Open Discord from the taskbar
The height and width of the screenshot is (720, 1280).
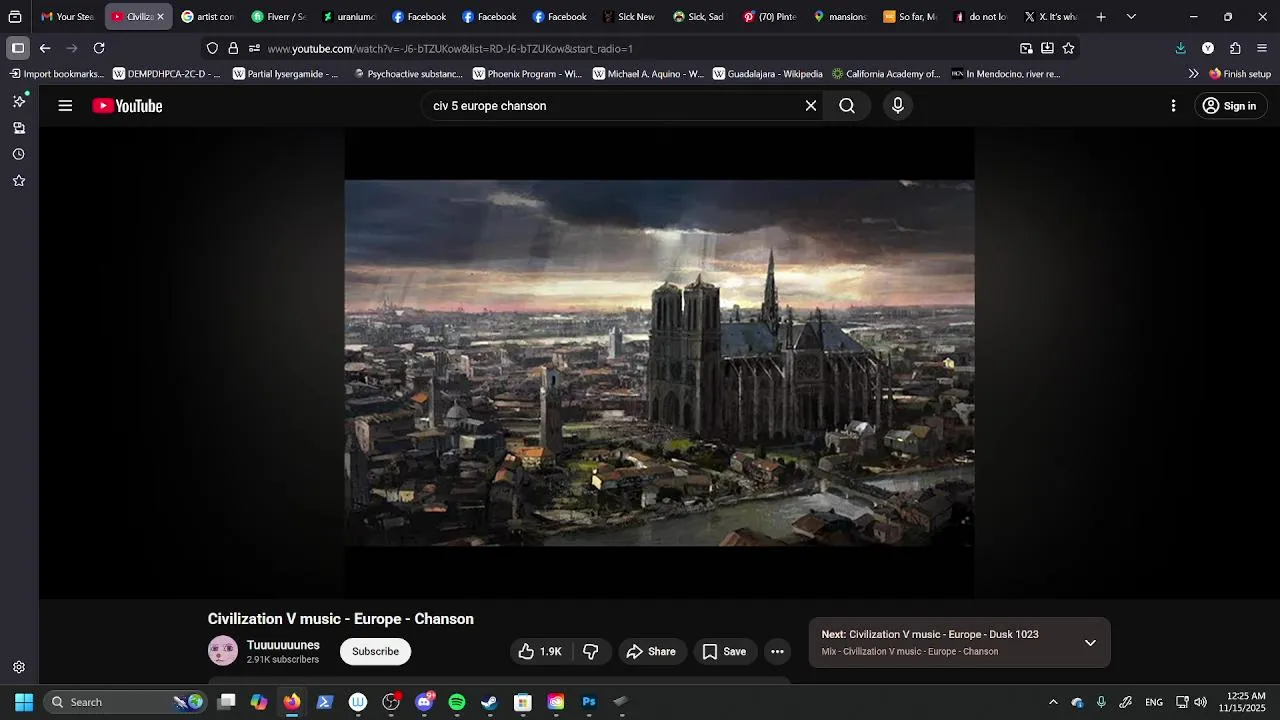[424, 702]
